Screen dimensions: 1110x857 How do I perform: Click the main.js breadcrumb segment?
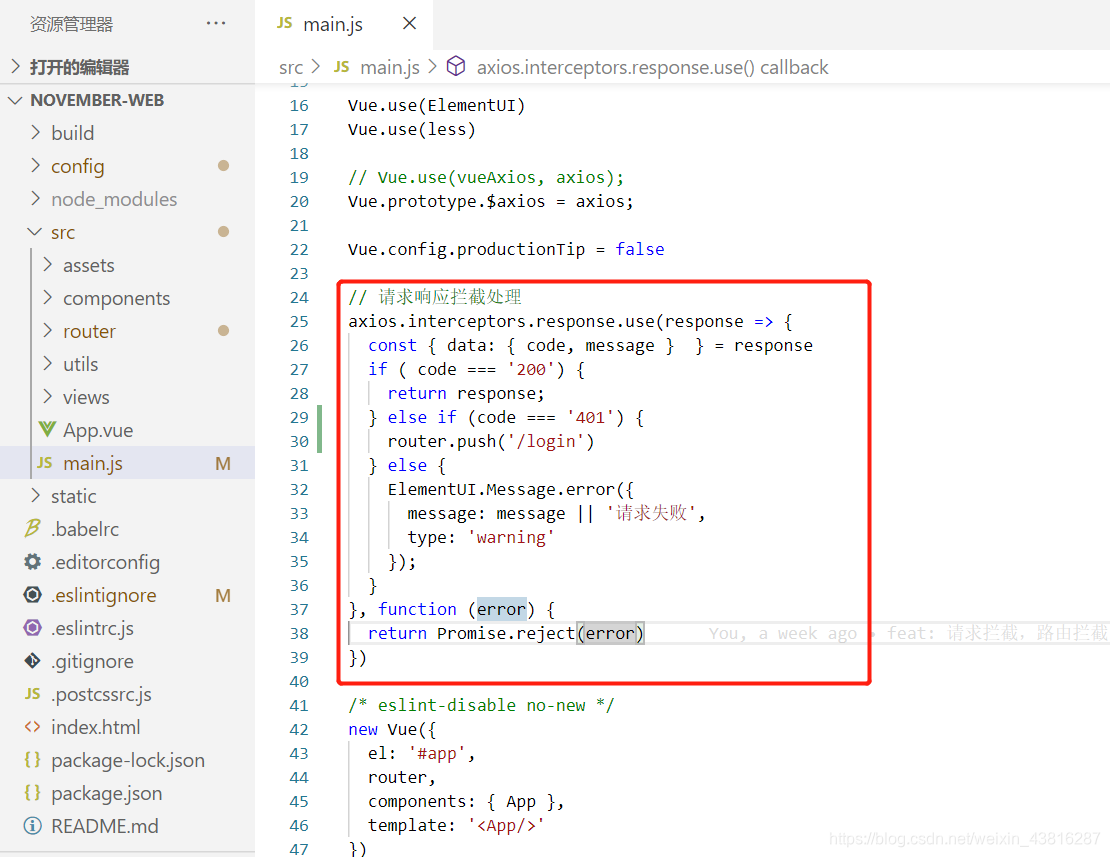389,67
